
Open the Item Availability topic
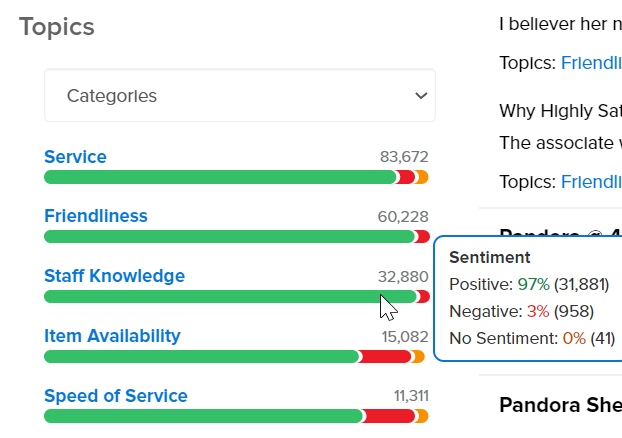point(112,336)
